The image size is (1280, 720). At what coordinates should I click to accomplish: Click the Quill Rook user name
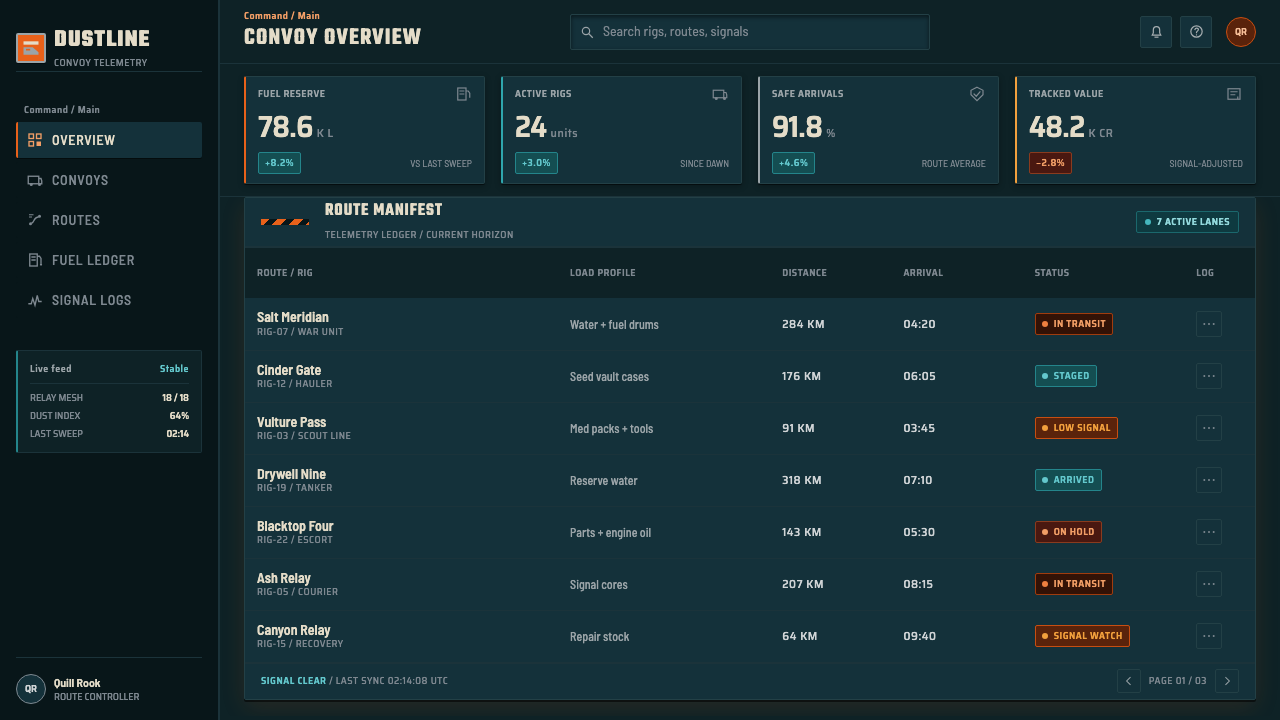coord(77,683)
